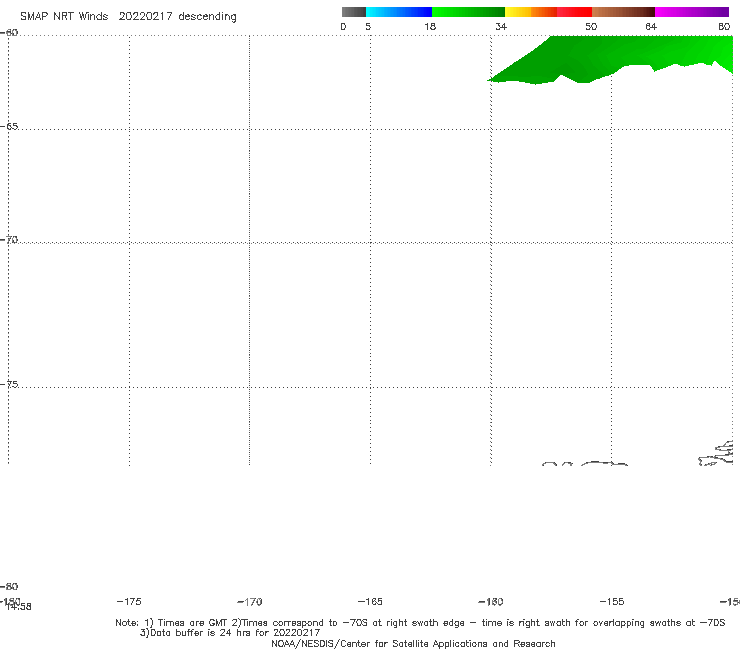The width and height of the screenshot is (740, 650).
Task: Click the -155 longitude axis label
Action: (x=612, y=602)
